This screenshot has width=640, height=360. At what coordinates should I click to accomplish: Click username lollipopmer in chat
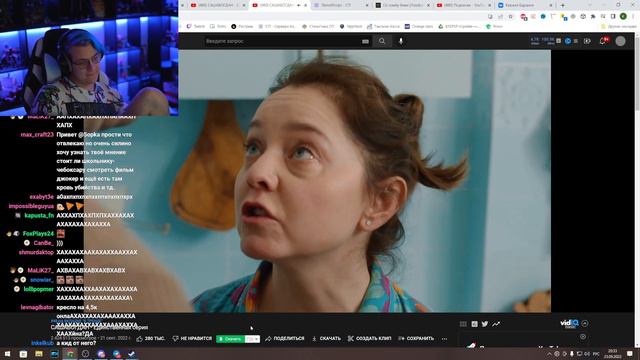pyautogui.click(x=39, y=289)
